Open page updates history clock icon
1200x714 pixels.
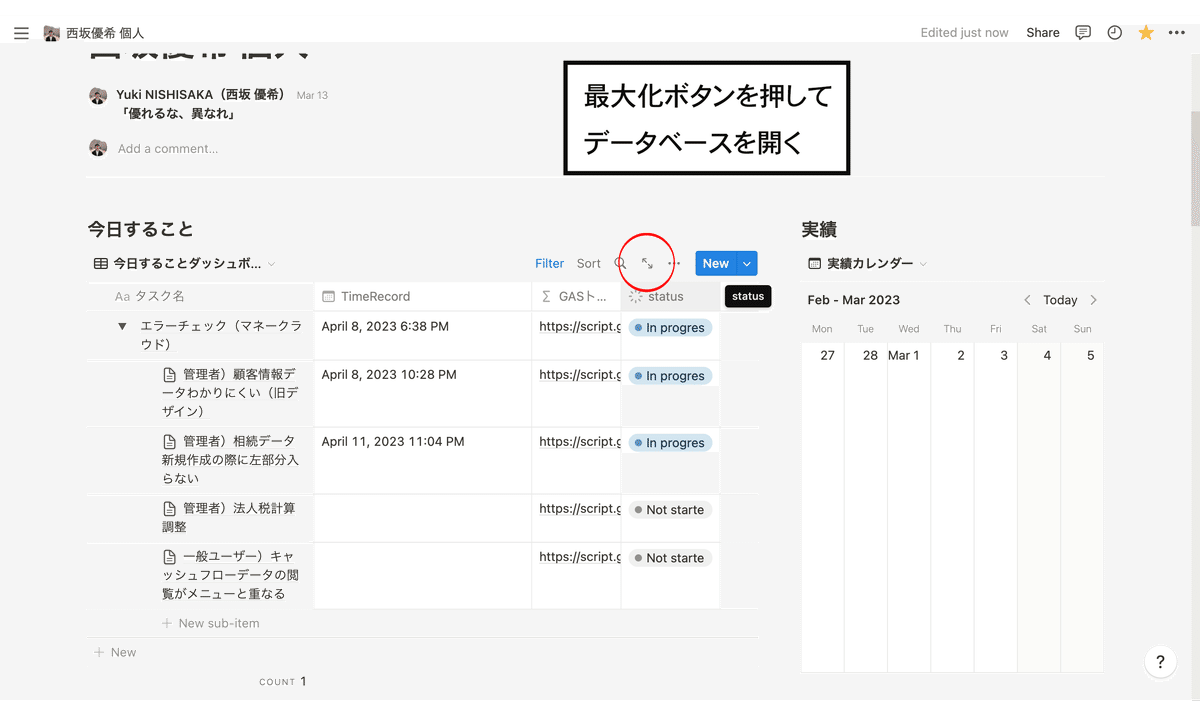tap(1115, 33)
